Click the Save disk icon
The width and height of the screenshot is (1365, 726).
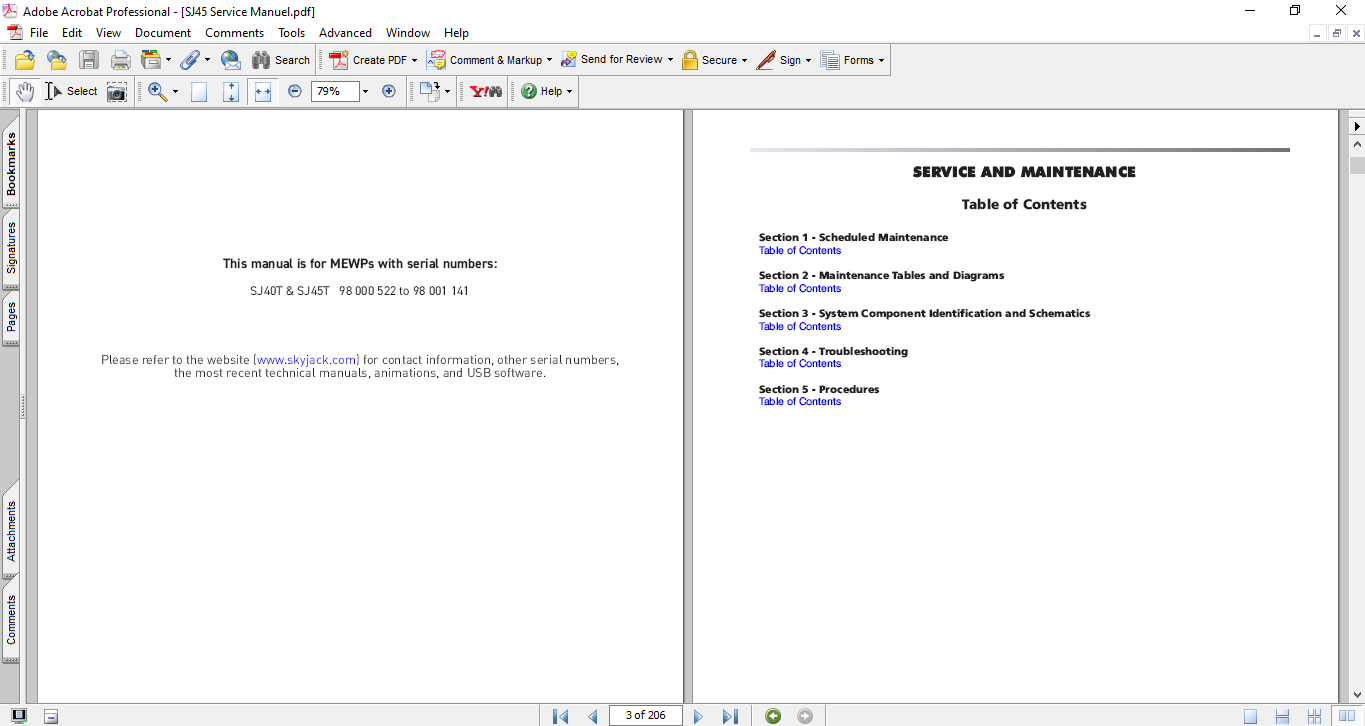coord(89,60)
